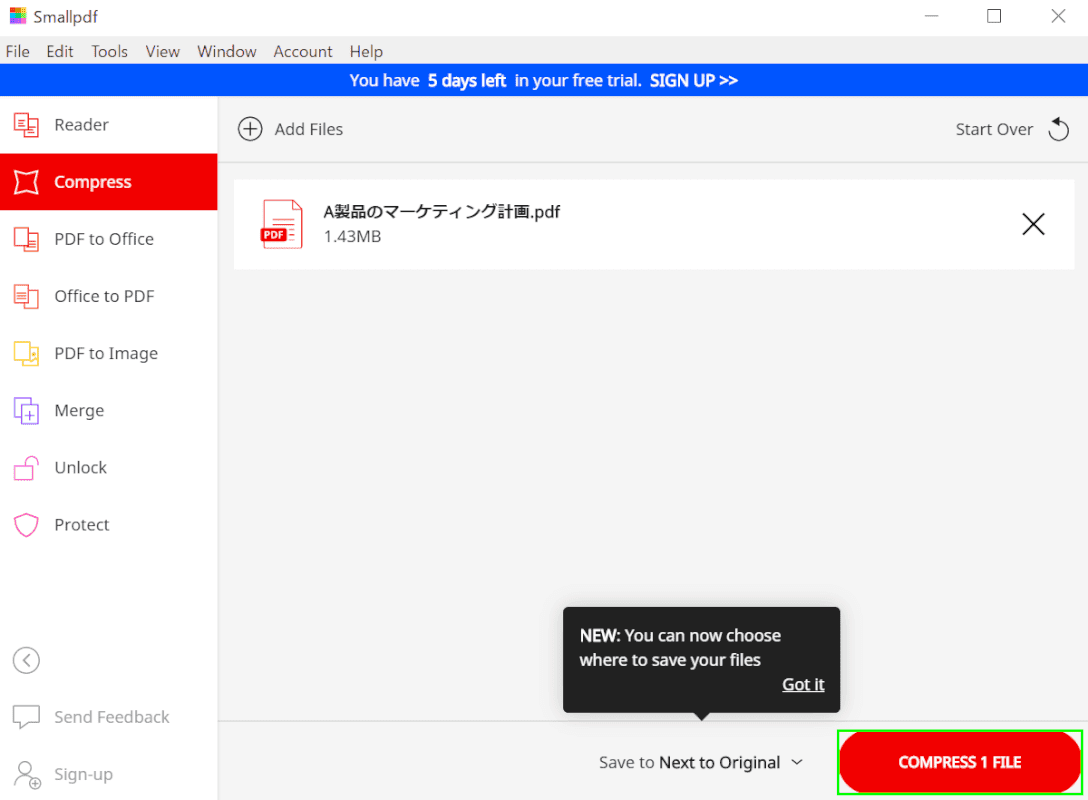Open the Account menu
The image size is (1088, 800).
(303, 51)
